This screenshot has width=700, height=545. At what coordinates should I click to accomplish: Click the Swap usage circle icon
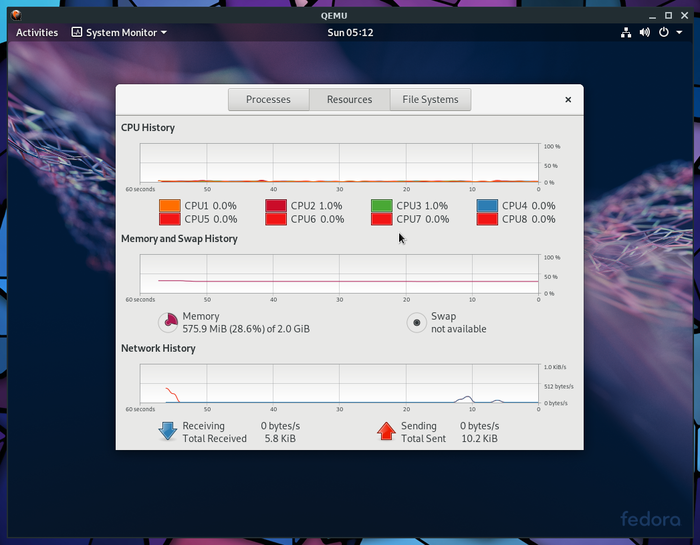pos(416,322)
